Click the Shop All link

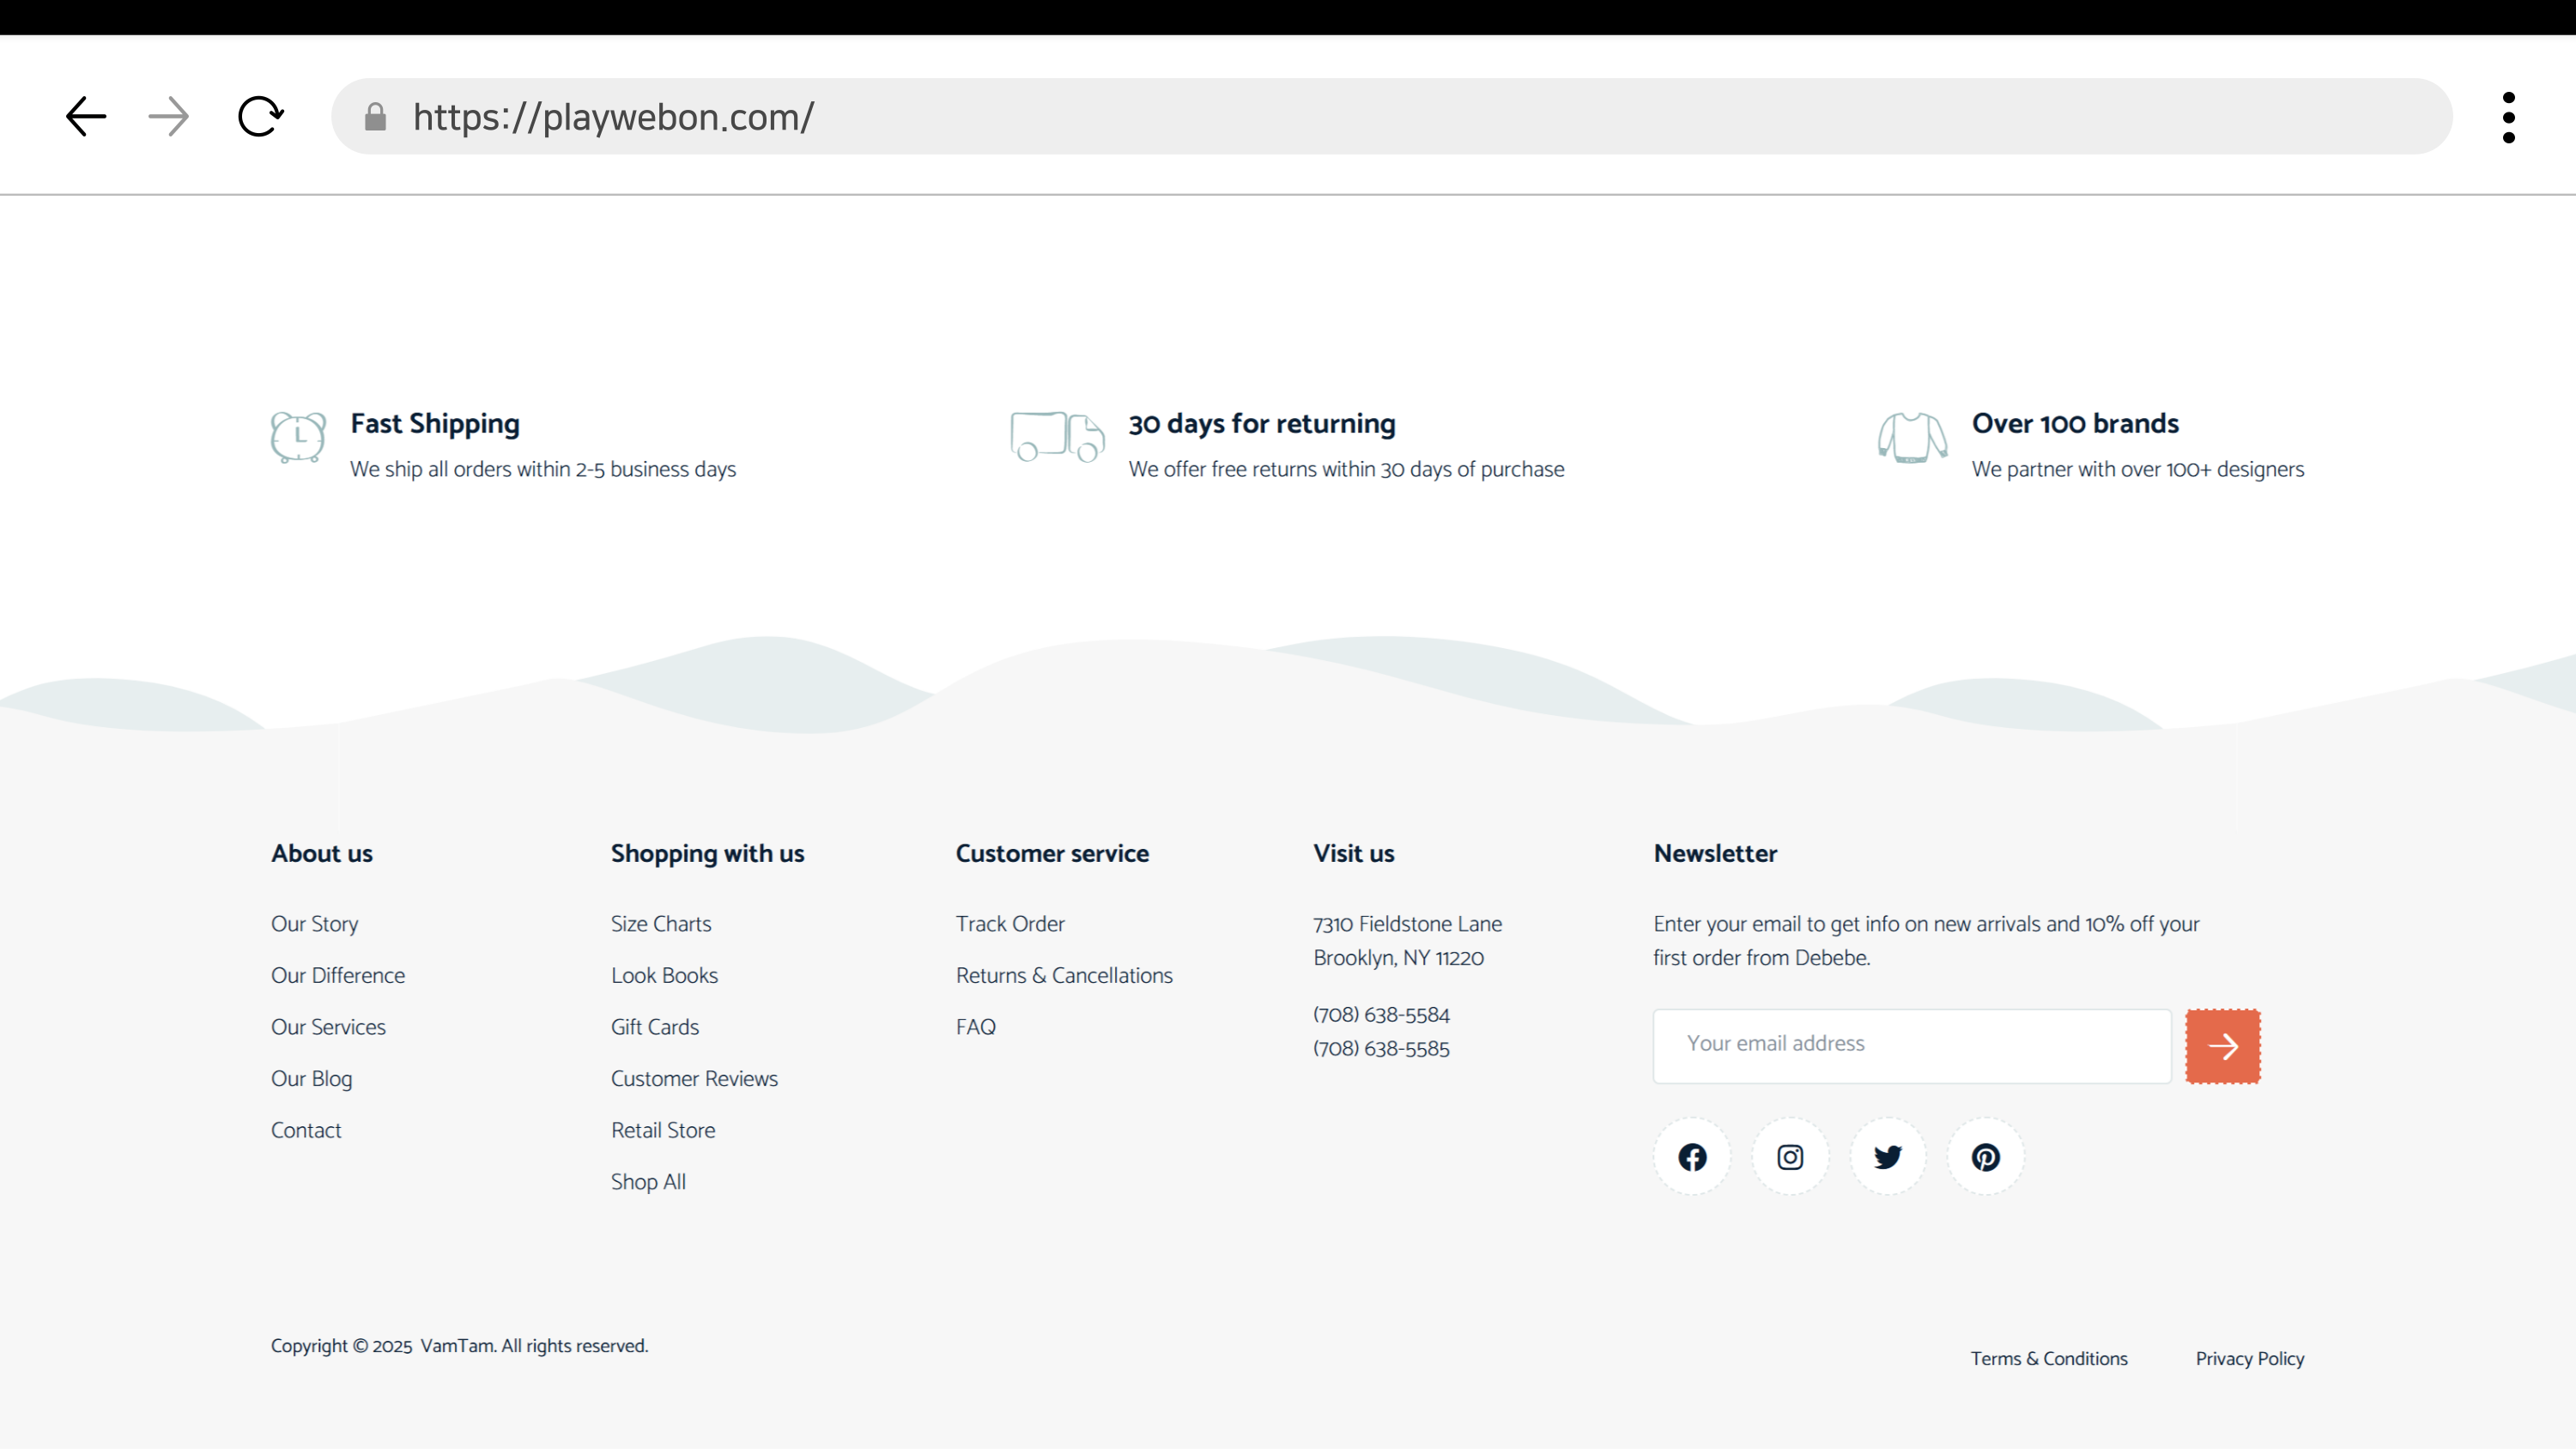pos(648,1182)
